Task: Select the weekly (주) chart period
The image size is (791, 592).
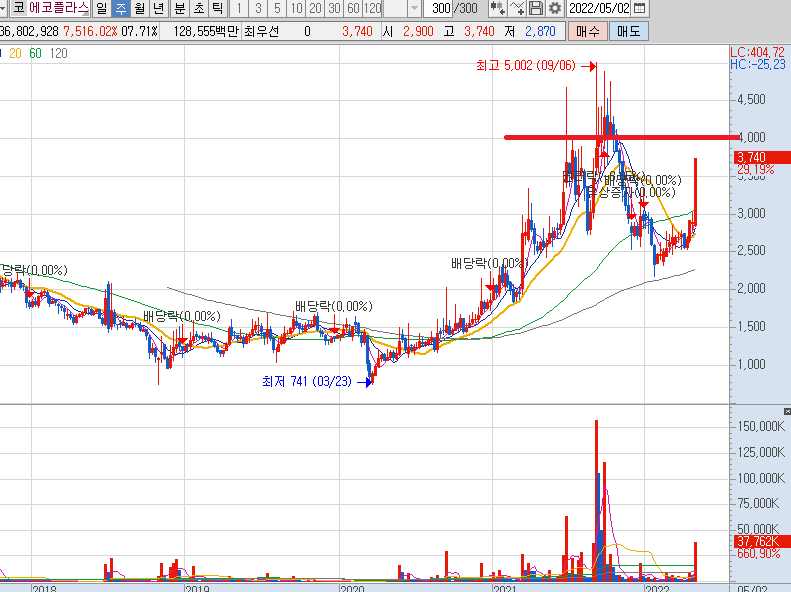Action: (121, 8)
